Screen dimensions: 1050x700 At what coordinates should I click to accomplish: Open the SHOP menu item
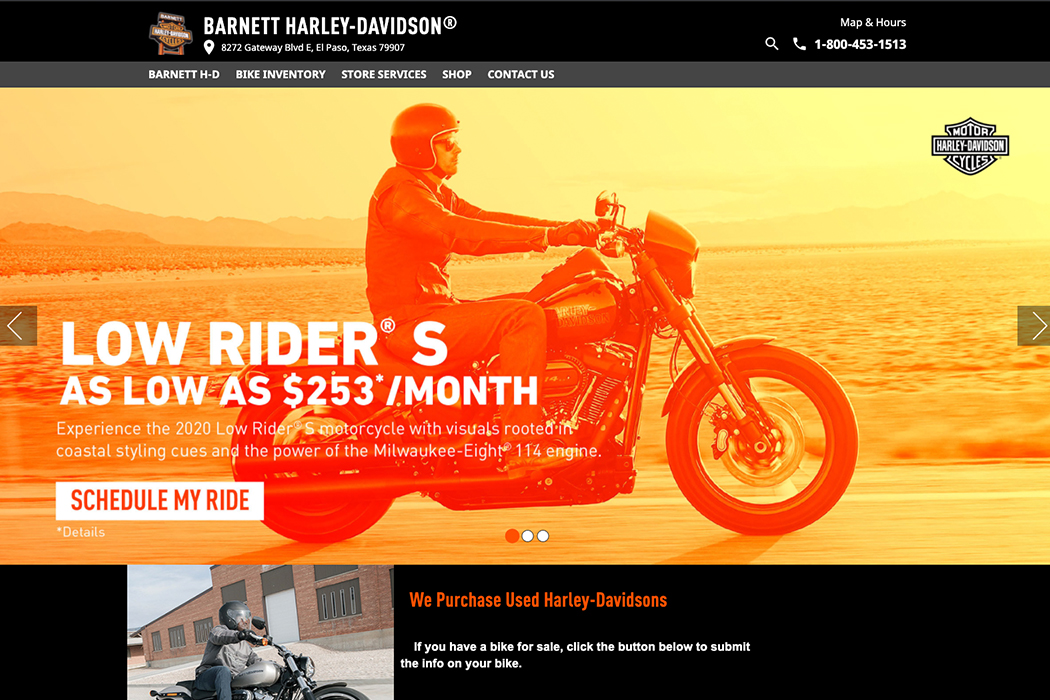coord(457,74)
